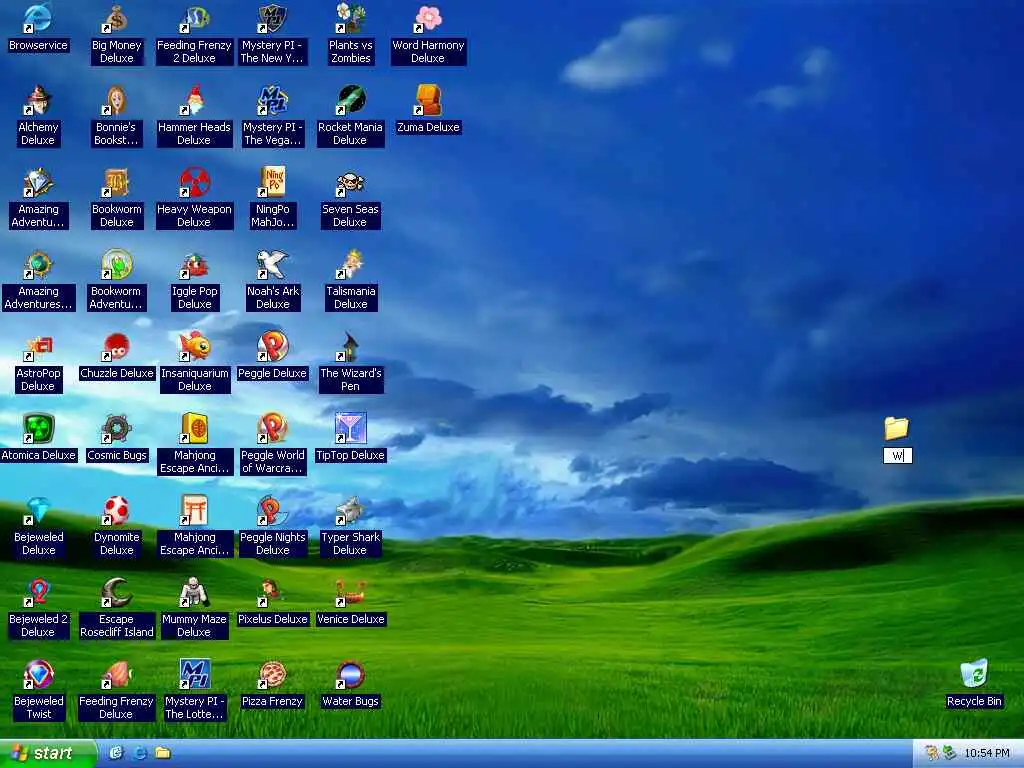Select Bonnie's Bookstore icon

click(116, 101)
